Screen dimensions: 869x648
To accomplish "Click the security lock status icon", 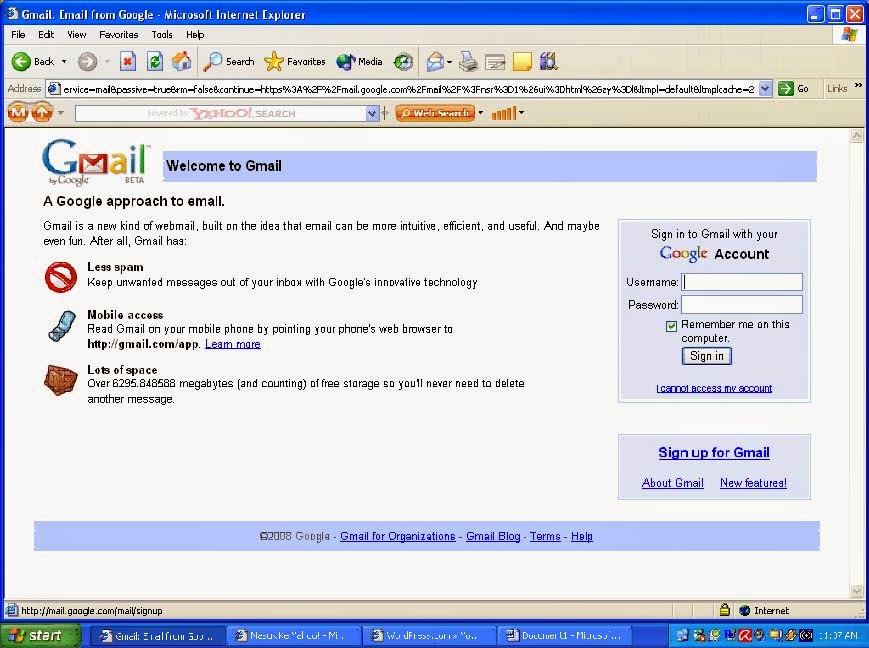I will pyautogui.click(x=724, y=610).
